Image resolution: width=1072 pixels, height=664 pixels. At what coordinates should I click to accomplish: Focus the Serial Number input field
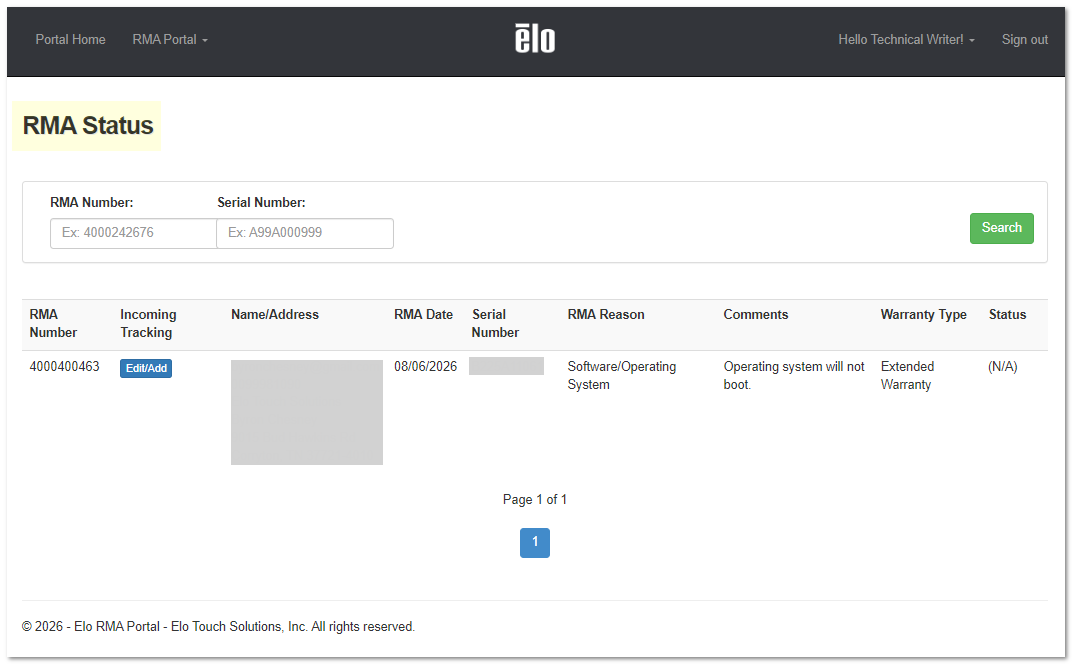click(x=305, y=233)
